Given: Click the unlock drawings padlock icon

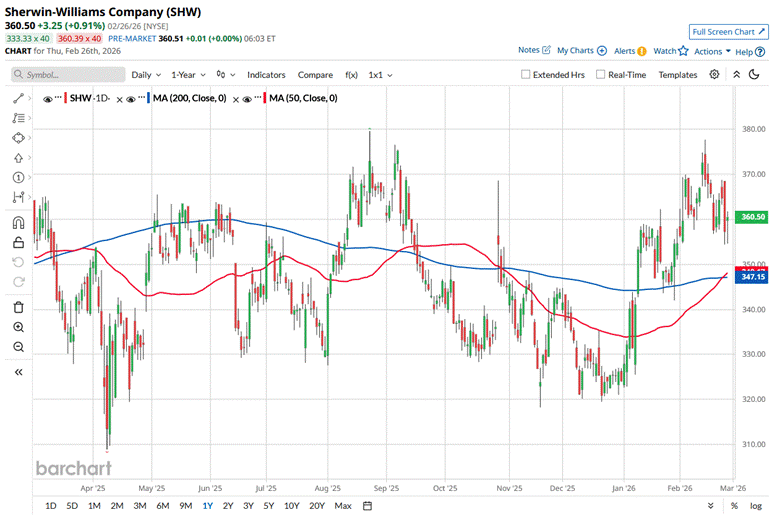Looking at the screenshot, I should pos(18,242).
